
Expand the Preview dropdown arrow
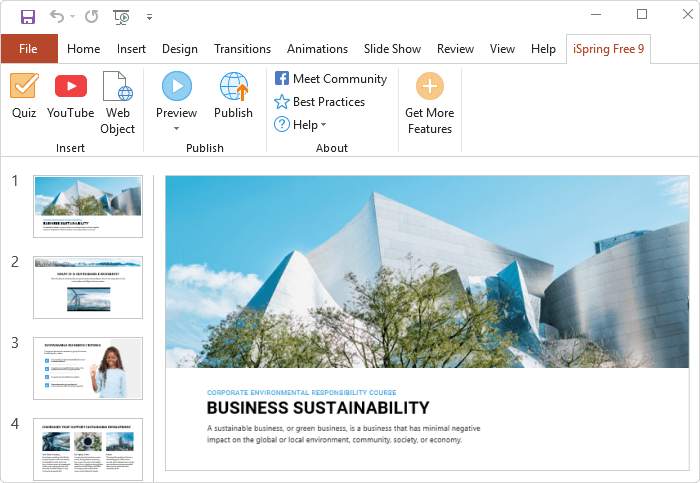click(176, 129)
